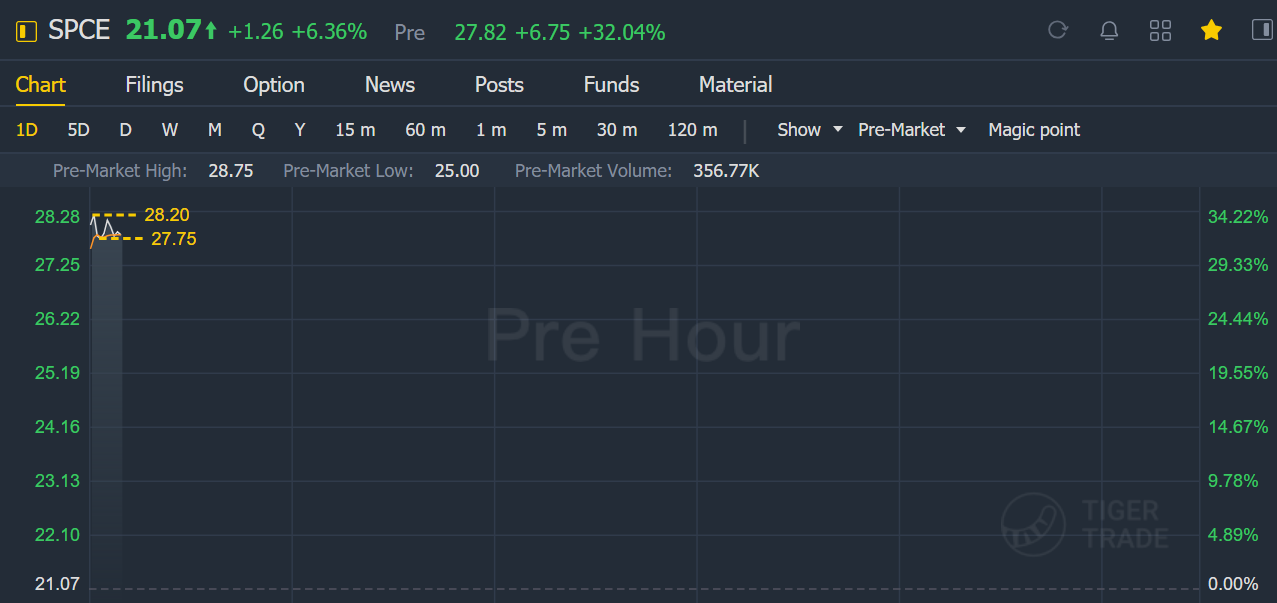Viewport: 1277px width, 603px height.
Task: Open the grid layout icon
Action: coord(1160,30)
